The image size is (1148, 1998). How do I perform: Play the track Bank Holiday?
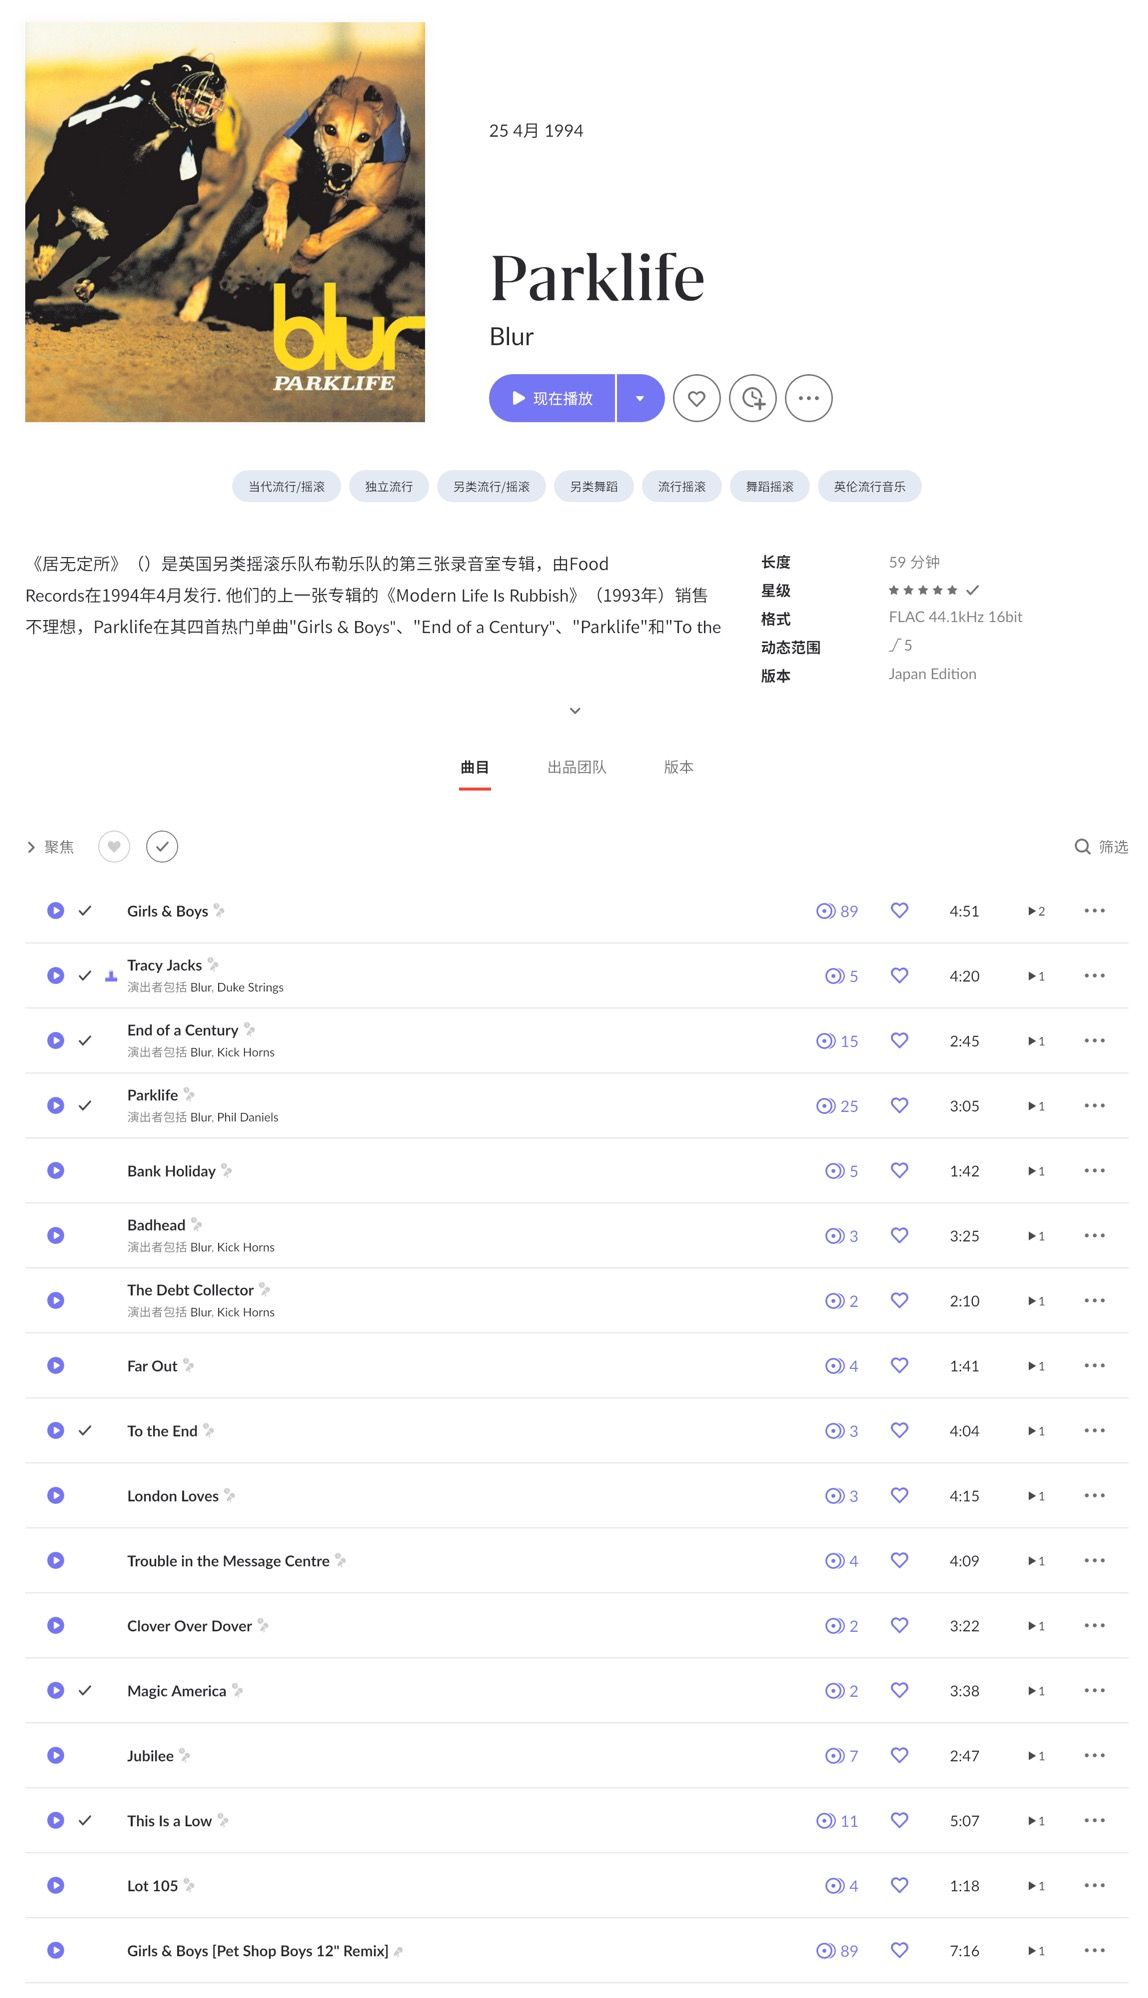pos(56,1170)
